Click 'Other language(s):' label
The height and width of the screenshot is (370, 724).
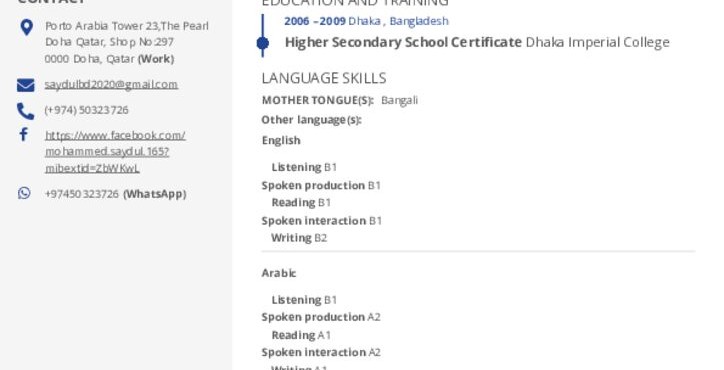(x=311, y=120)
